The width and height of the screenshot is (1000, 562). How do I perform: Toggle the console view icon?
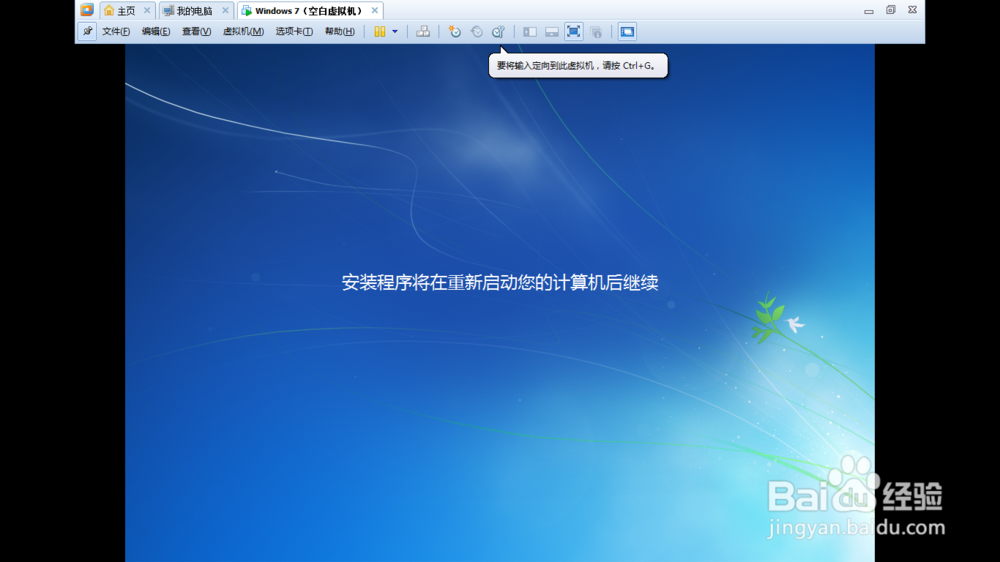tap(627, 31)
